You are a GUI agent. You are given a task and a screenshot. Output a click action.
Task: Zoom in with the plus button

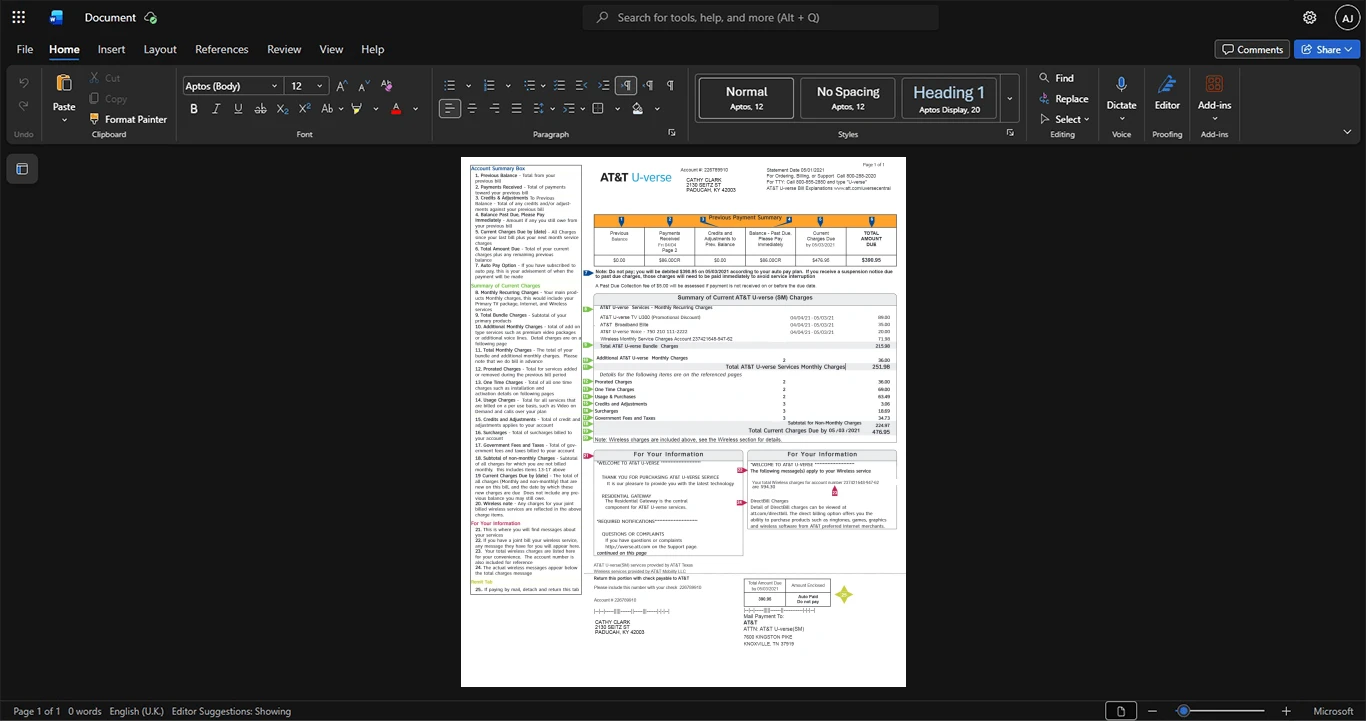pyautogui.click(x=1287, y=711)
